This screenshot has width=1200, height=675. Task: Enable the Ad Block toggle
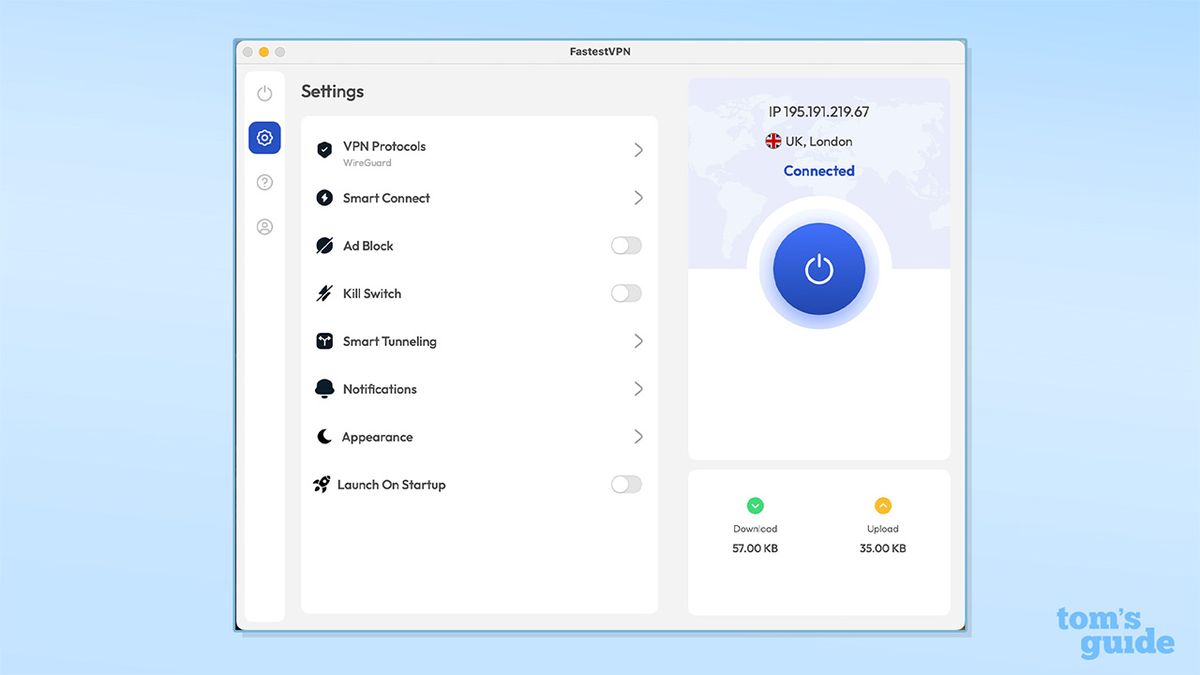click(x=626, y=245)
